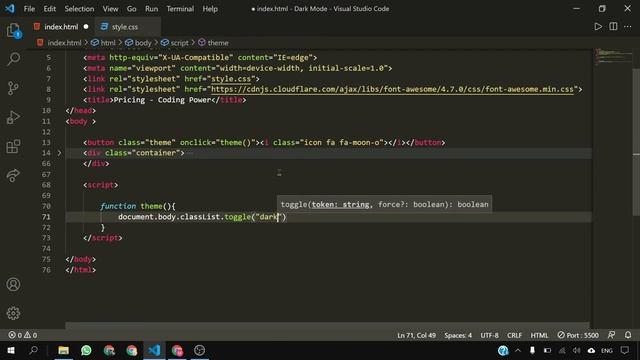Click the ENG language indicator in tray
640x360 pixels.
pos(607,350)
